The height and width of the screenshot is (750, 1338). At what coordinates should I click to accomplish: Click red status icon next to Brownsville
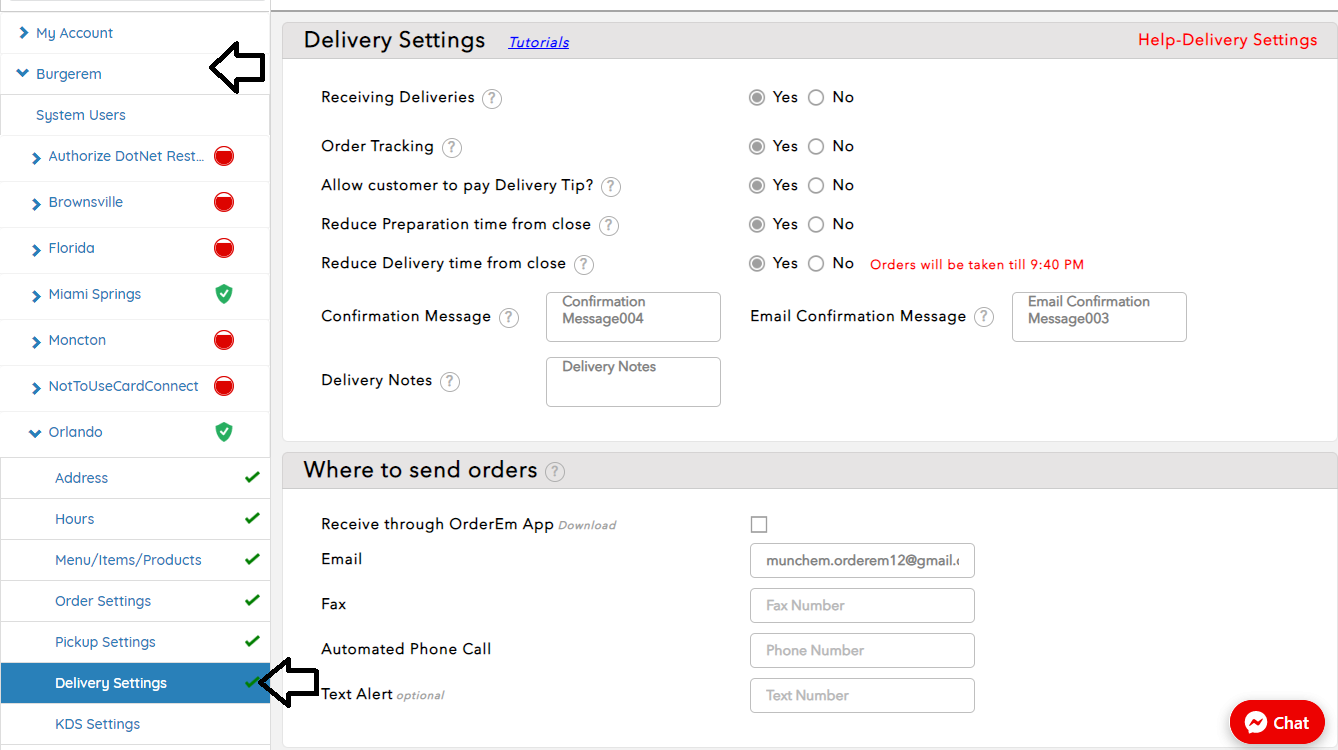click(x=224, y=202)
